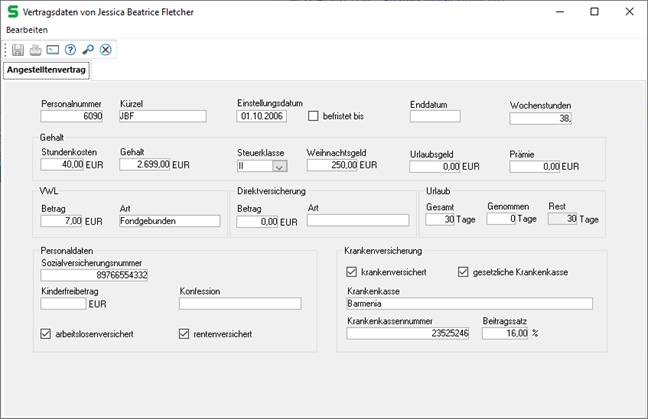Toggle the 'befristet bis' checkbox
The height and width of the screenshot is (419, 648).
tap(313, 116)
